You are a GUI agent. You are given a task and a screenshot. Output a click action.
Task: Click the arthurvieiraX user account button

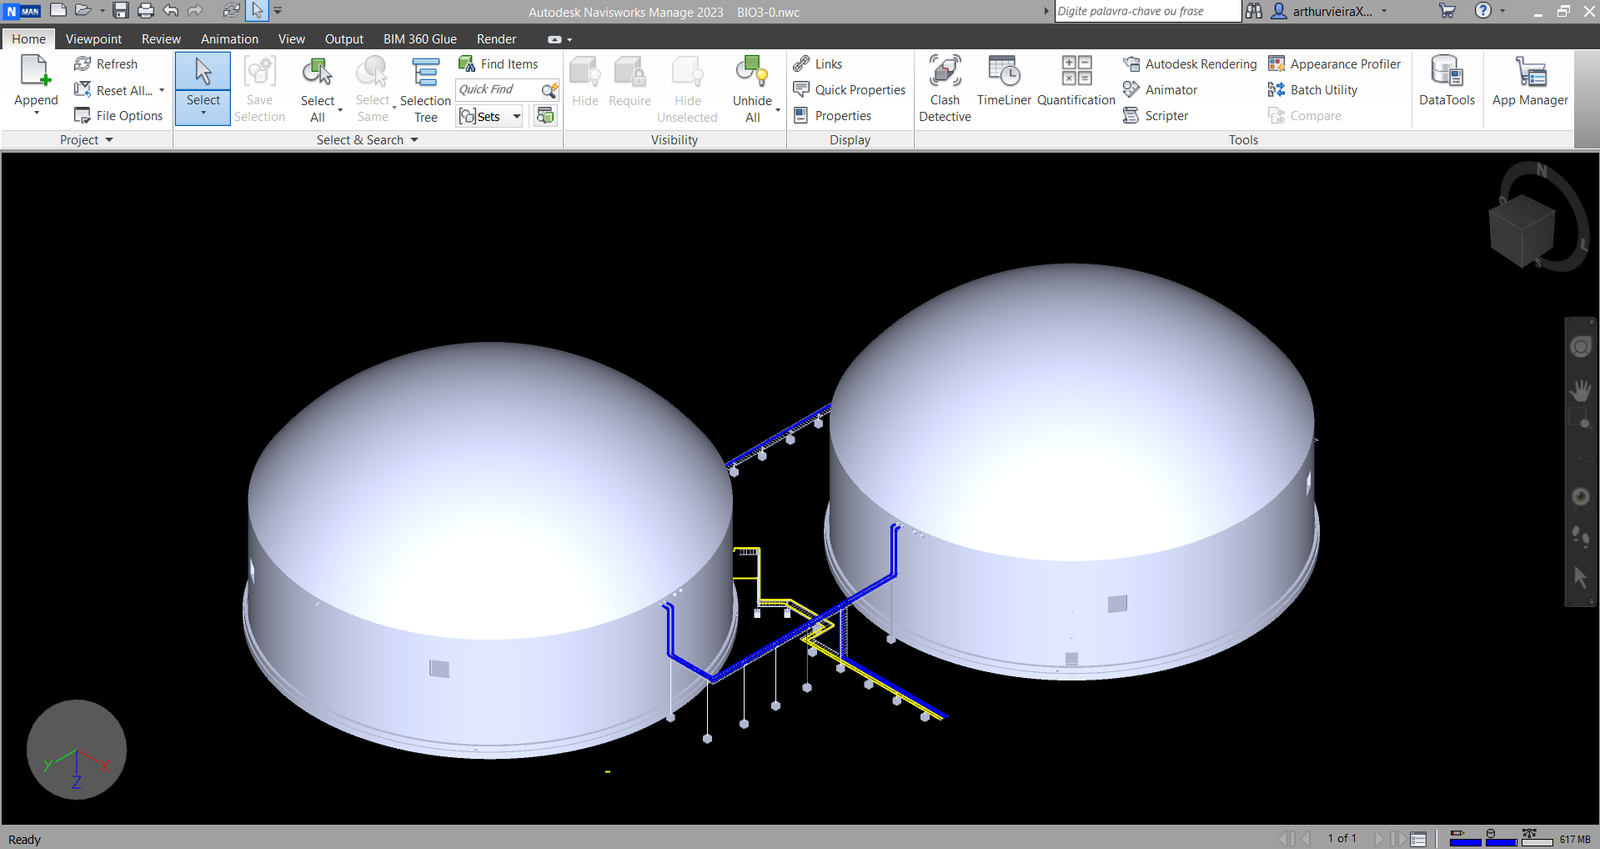click(1330, 11)
